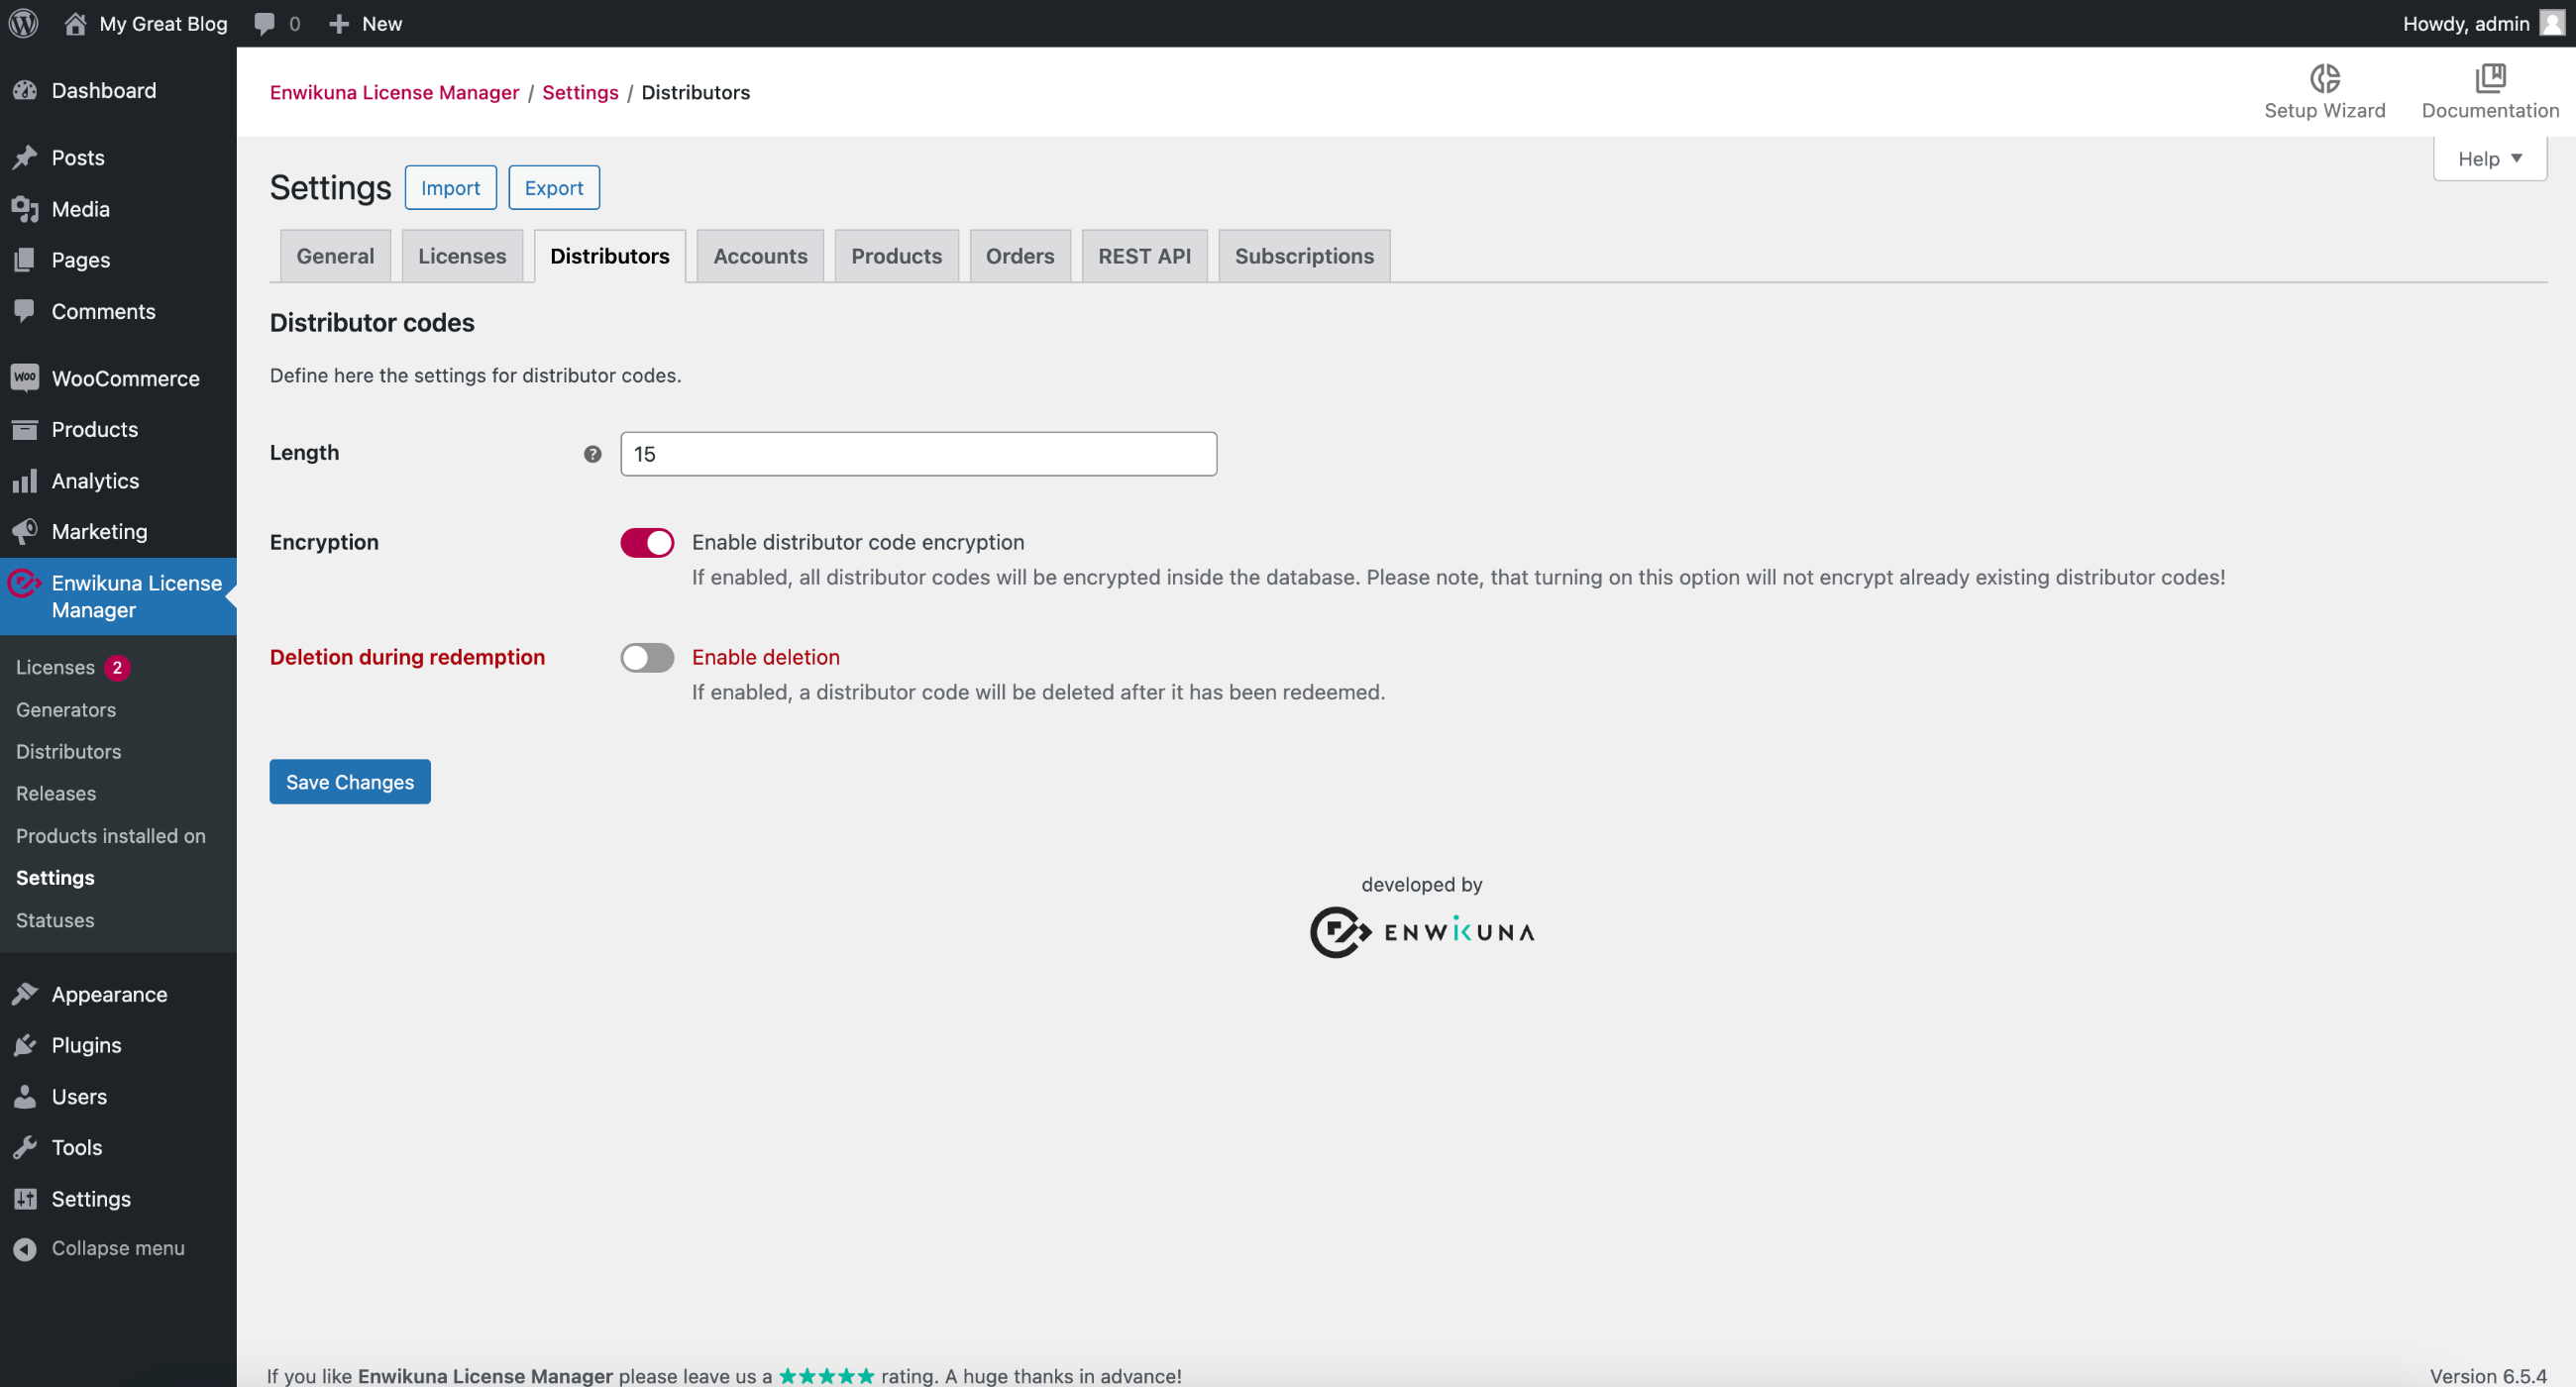Click the Products archive icon in sidebar
The height and width of the screenshot is (1387, 2576).
coord(25,429)
